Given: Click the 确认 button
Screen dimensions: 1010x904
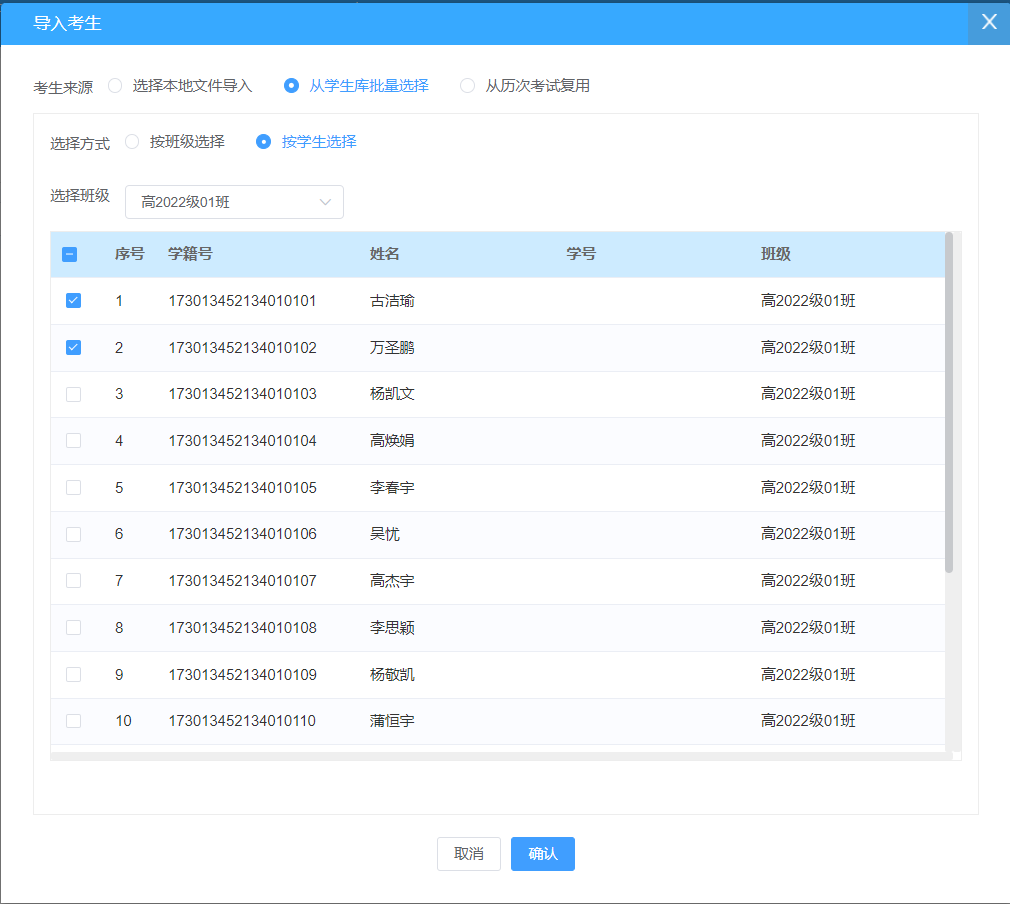Looking at the screenshot, I should pyautogui.click(x=543, y=854).
